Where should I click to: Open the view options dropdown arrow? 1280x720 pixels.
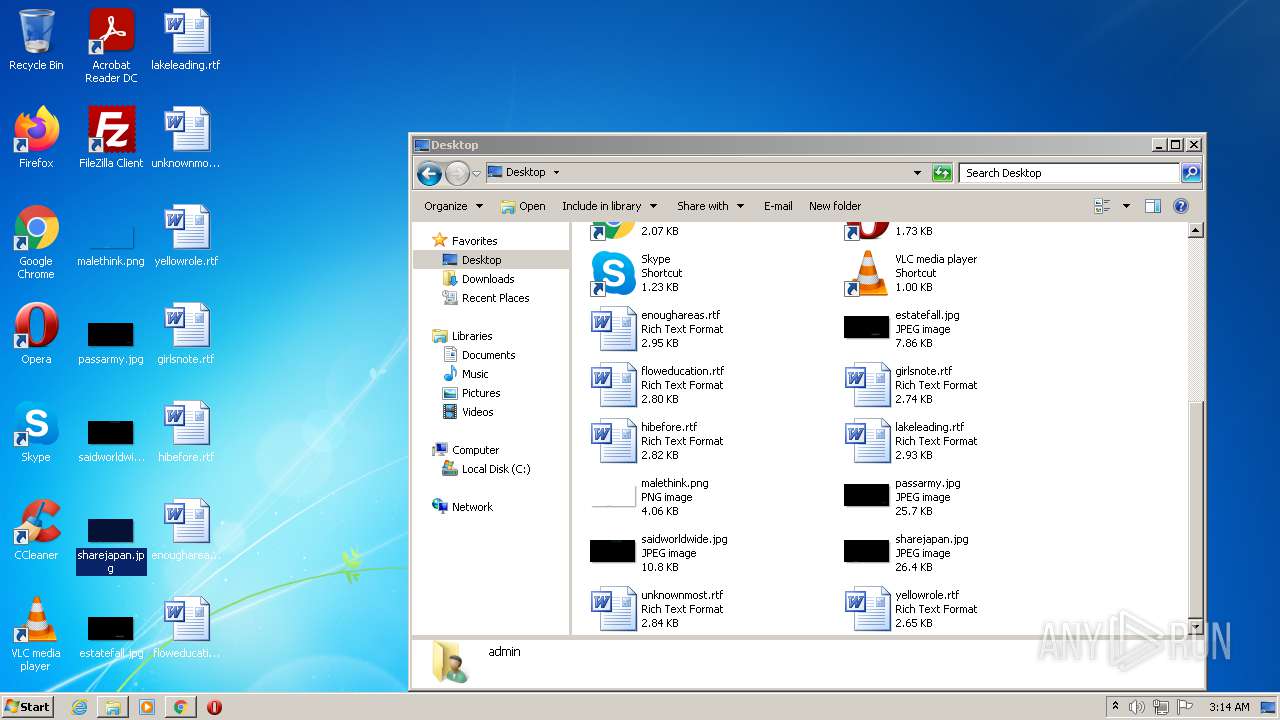tap(1126, 206)
